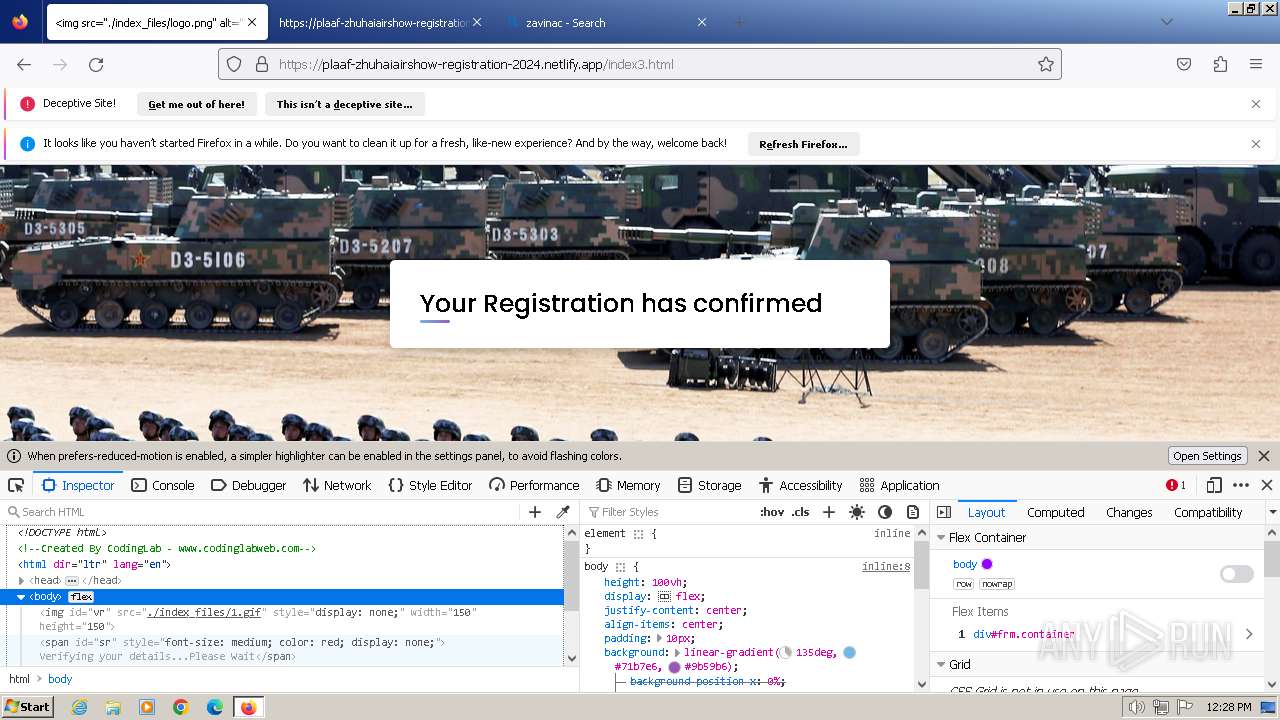Save page to Pocket

[1184, 64]
